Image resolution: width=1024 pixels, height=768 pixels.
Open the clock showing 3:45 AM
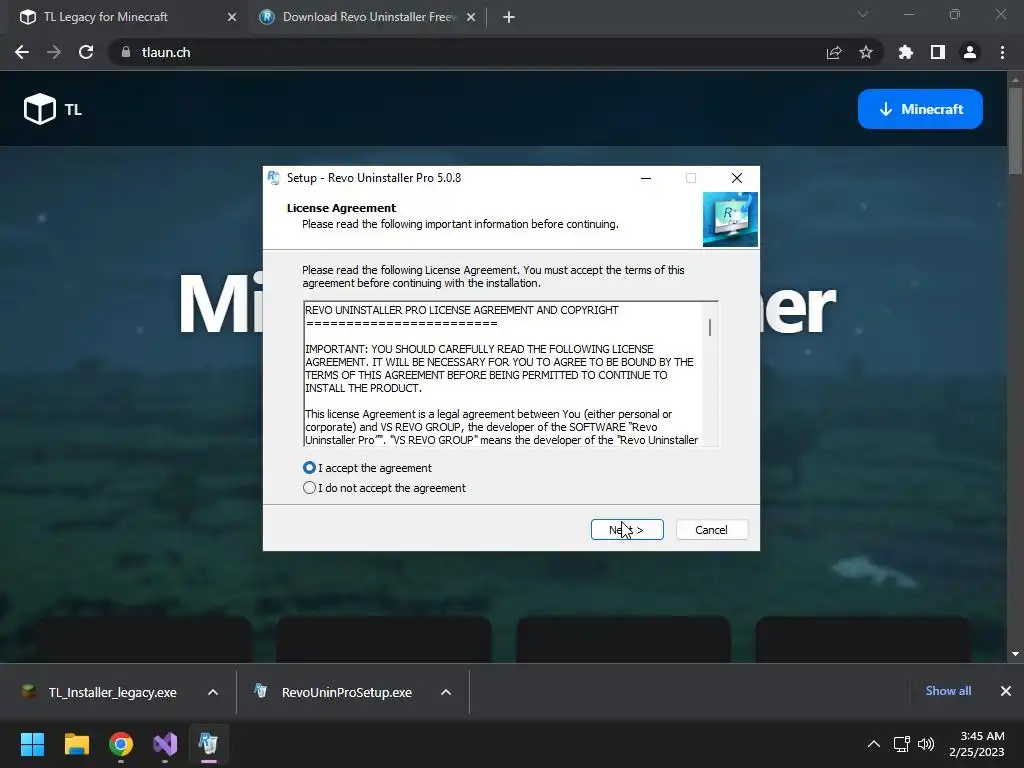977,744
